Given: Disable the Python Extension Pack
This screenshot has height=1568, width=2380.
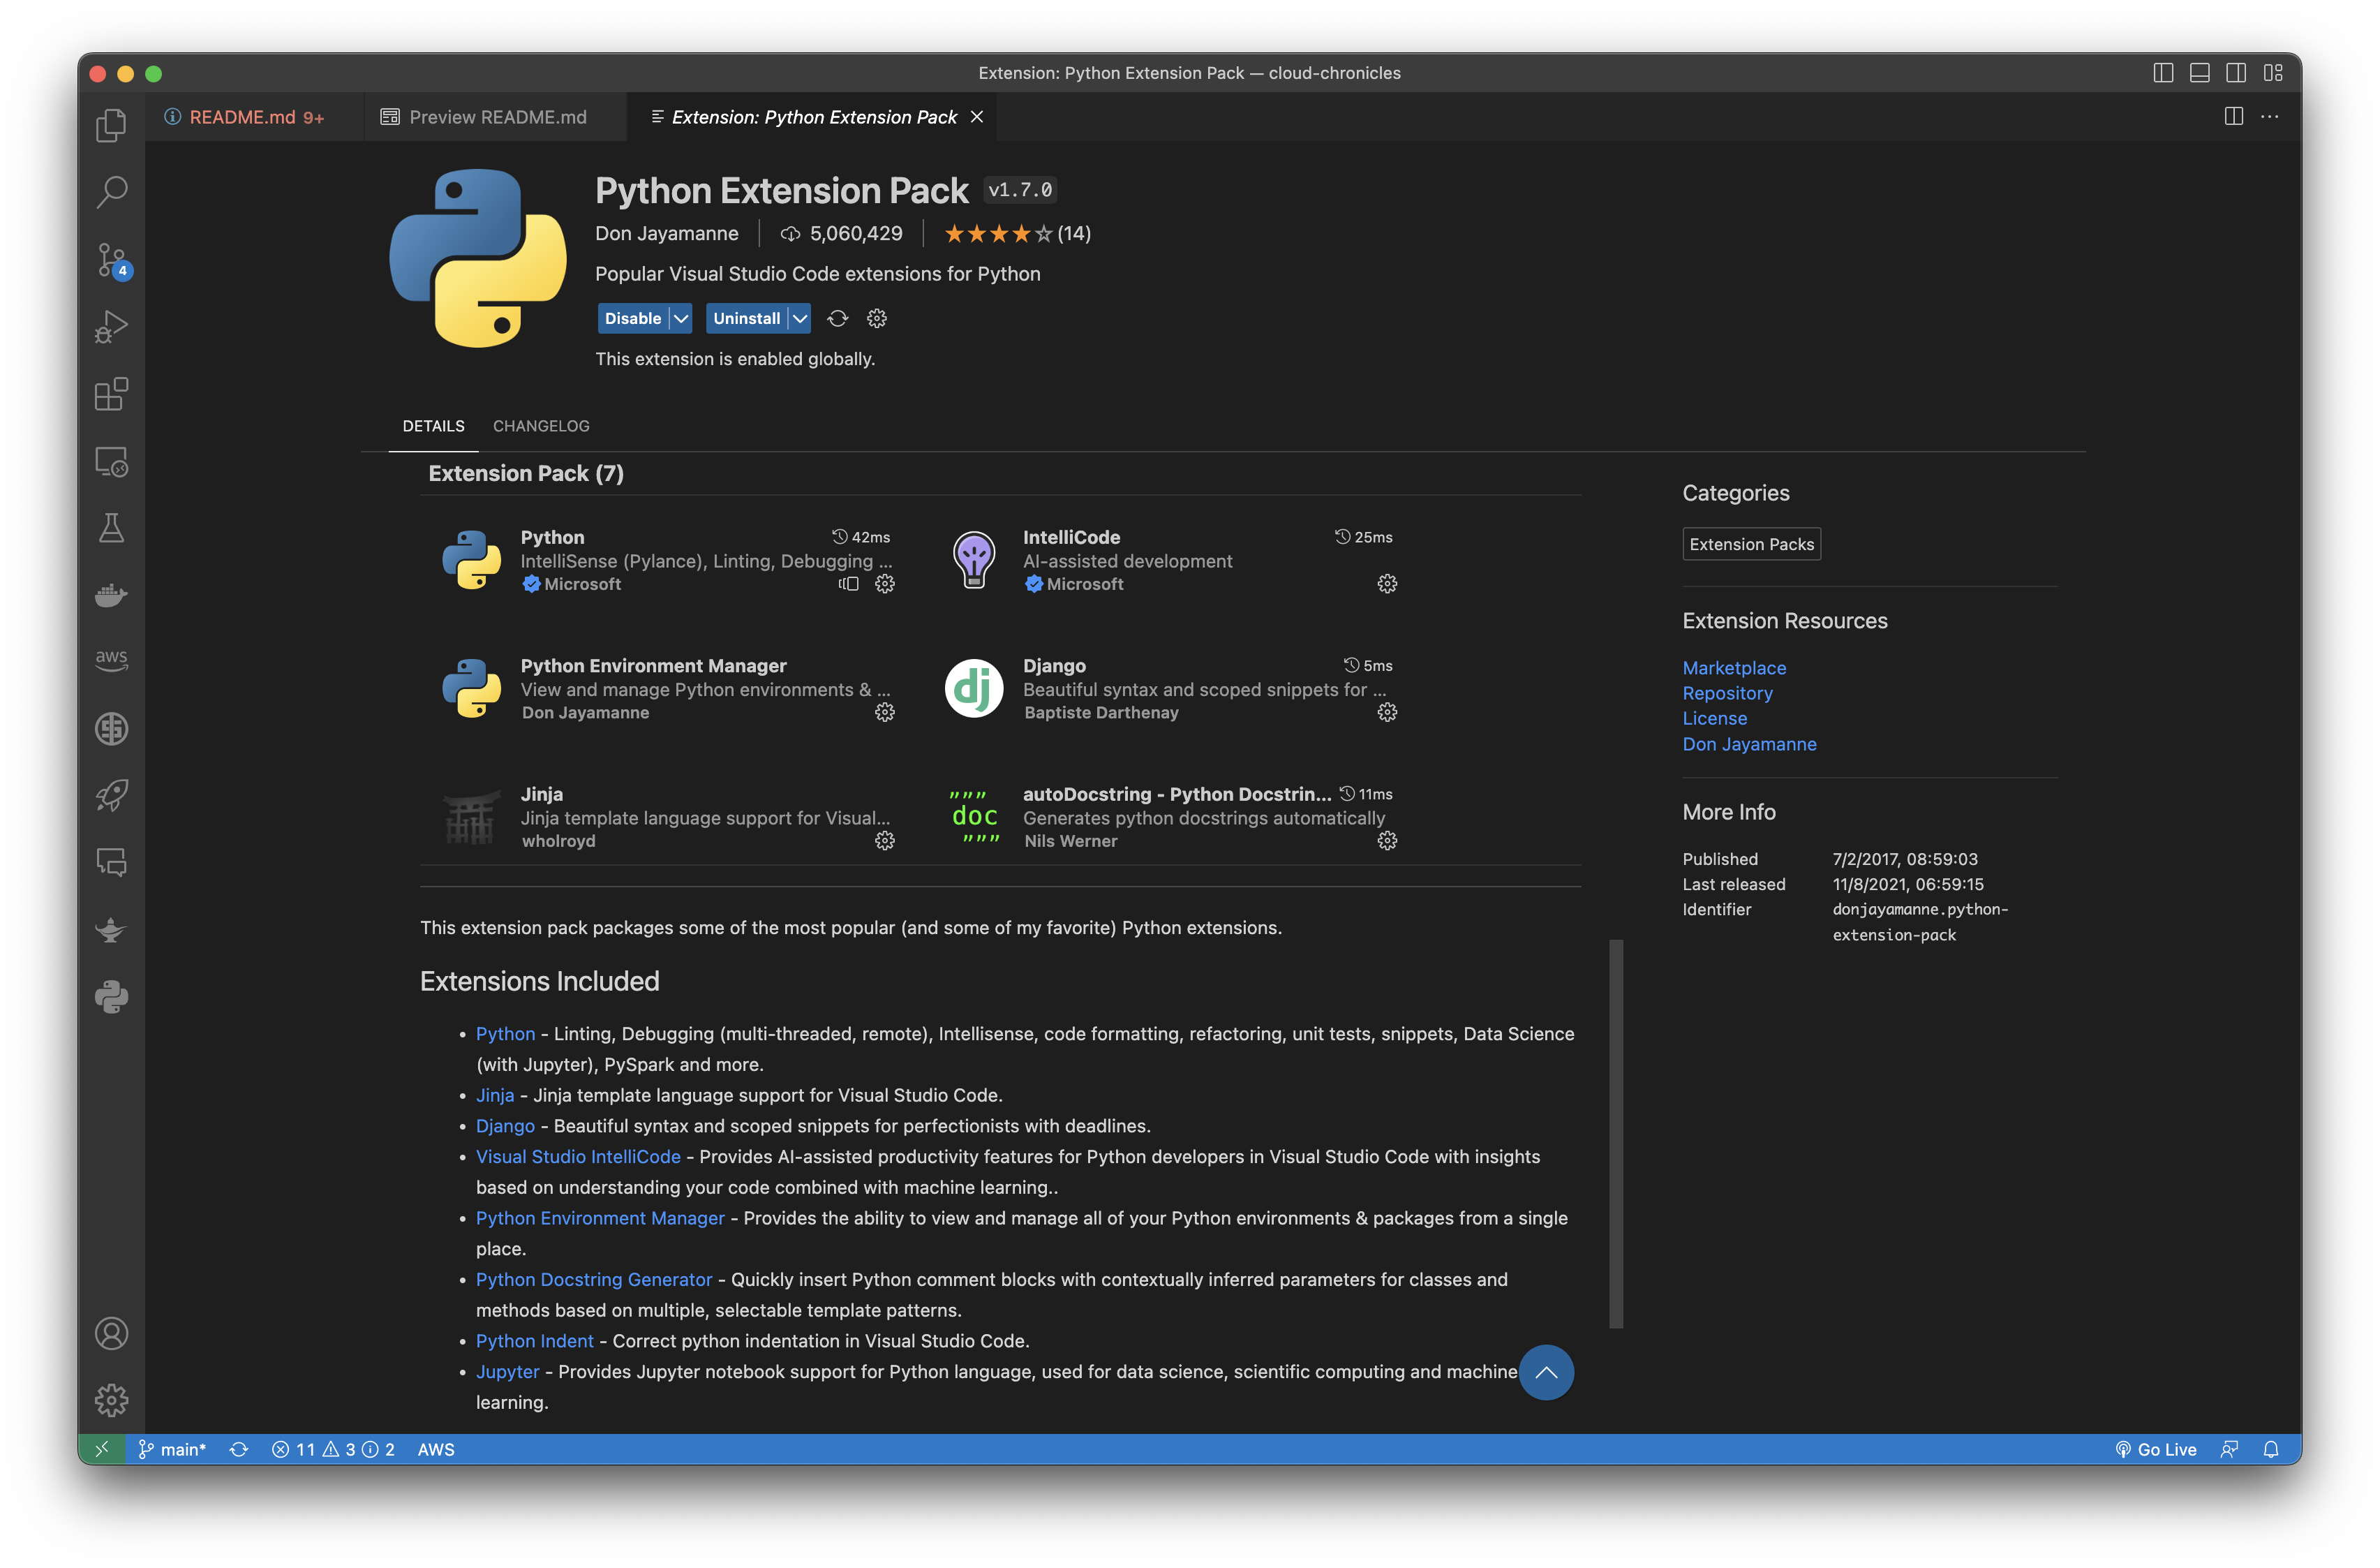Looking at the screenshot, I should click(633, 318).
